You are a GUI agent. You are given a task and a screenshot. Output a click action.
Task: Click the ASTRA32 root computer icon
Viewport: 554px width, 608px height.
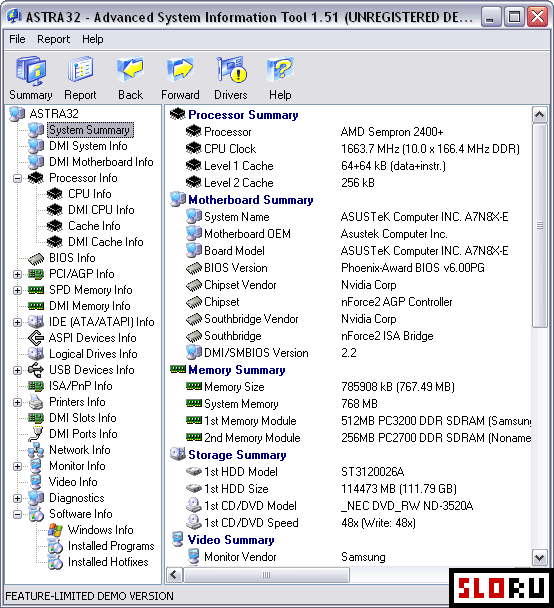coord(17,114)
